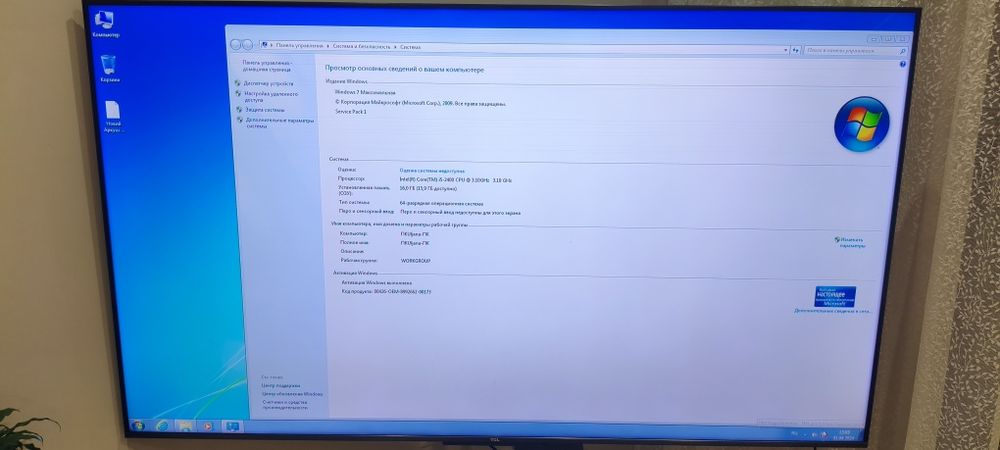Open Windows Explorer folder on taskbar

(185, 426)
